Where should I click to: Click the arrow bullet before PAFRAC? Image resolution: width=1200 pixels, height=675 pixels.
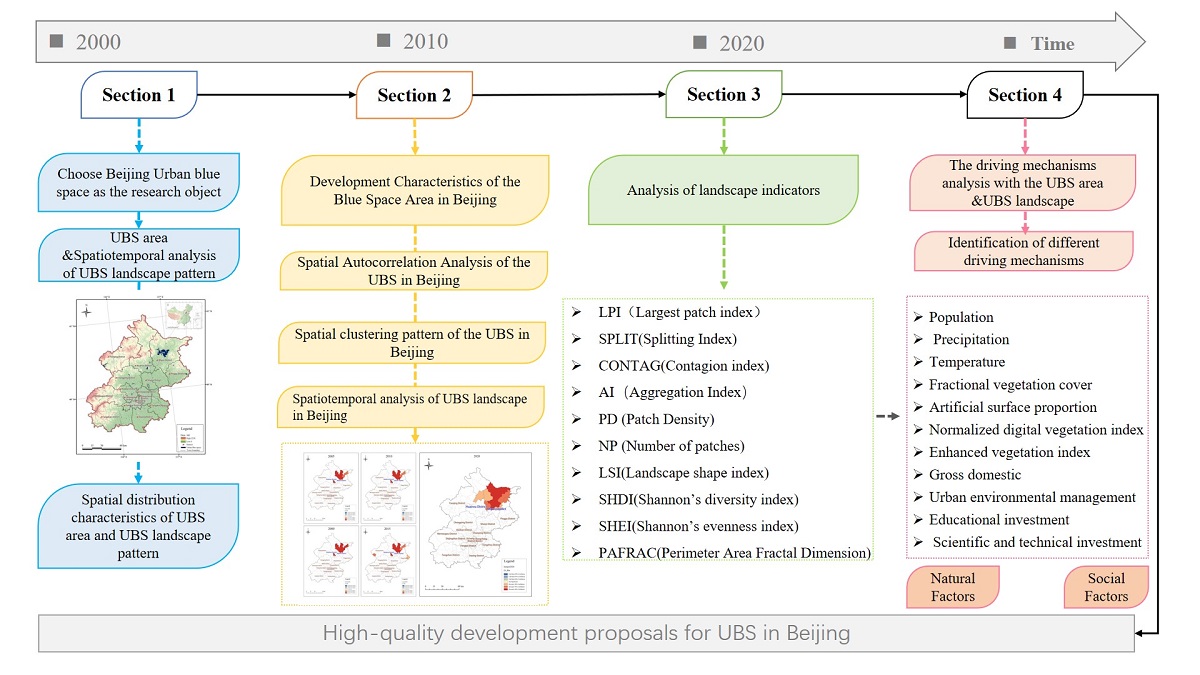[575, 553]
